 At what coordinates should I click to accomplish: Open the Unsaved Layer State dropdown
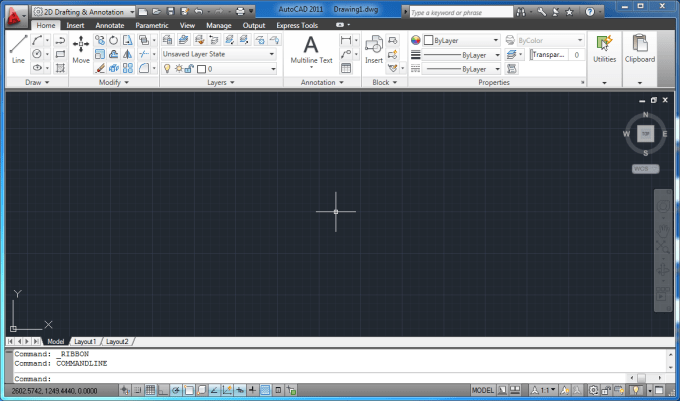pyautogui.click(x=219, y=54)
